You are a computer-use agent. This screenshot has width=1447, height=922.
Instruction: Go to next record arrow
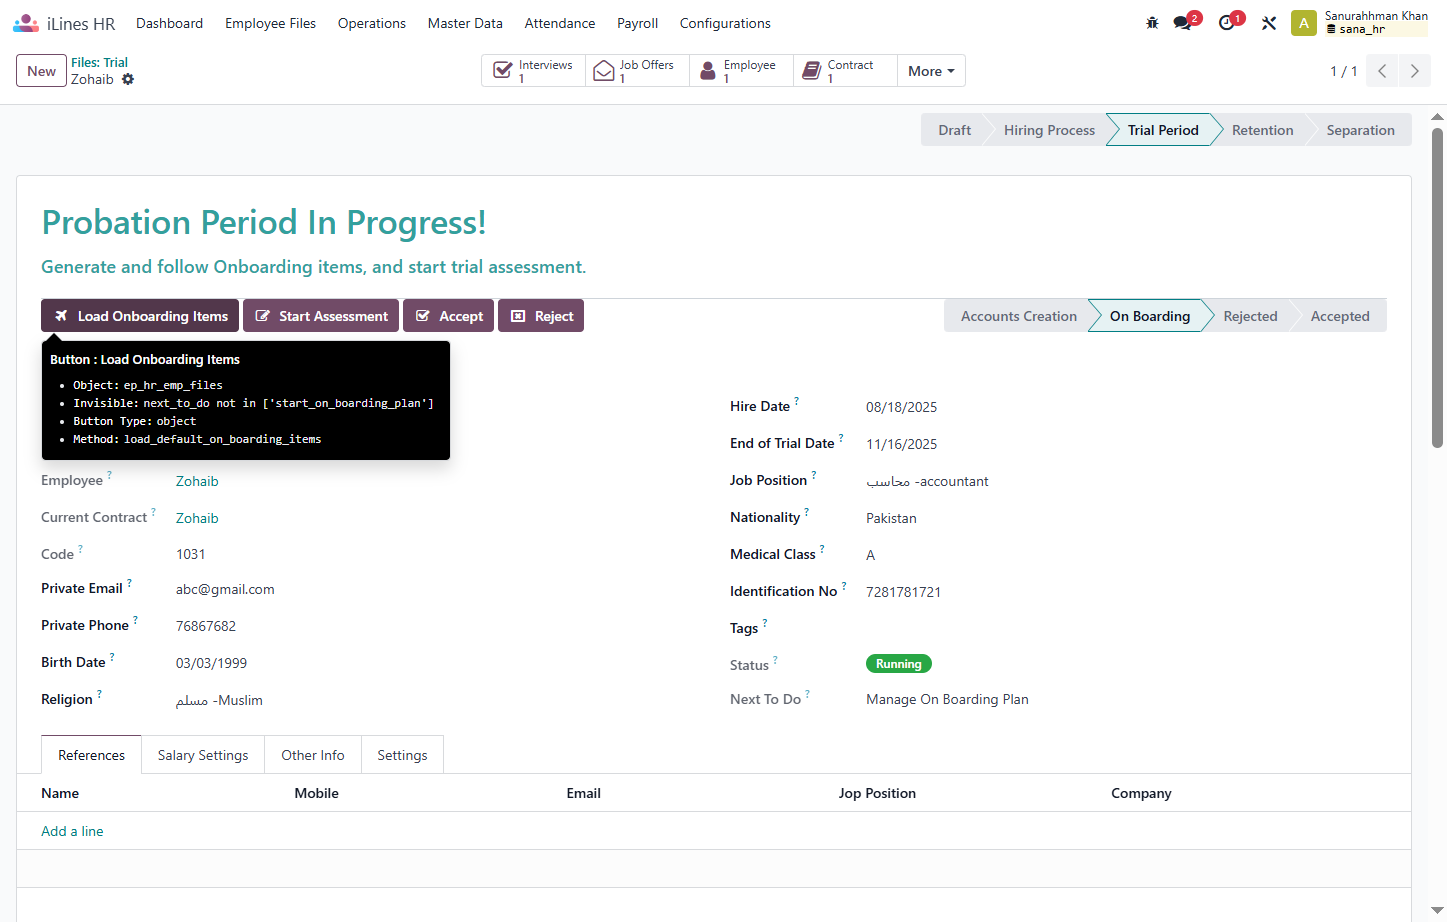click(x=1414, y=71)
